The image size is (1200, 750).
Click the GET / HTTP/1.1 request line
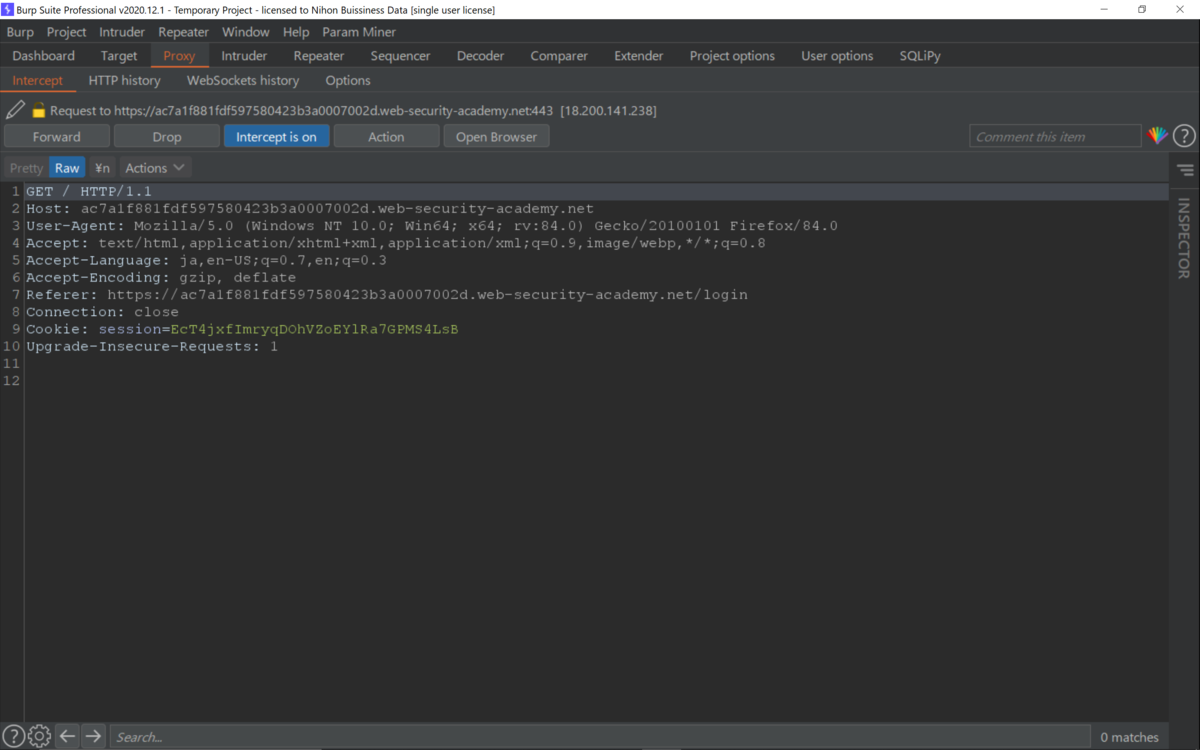coord(89,191)
